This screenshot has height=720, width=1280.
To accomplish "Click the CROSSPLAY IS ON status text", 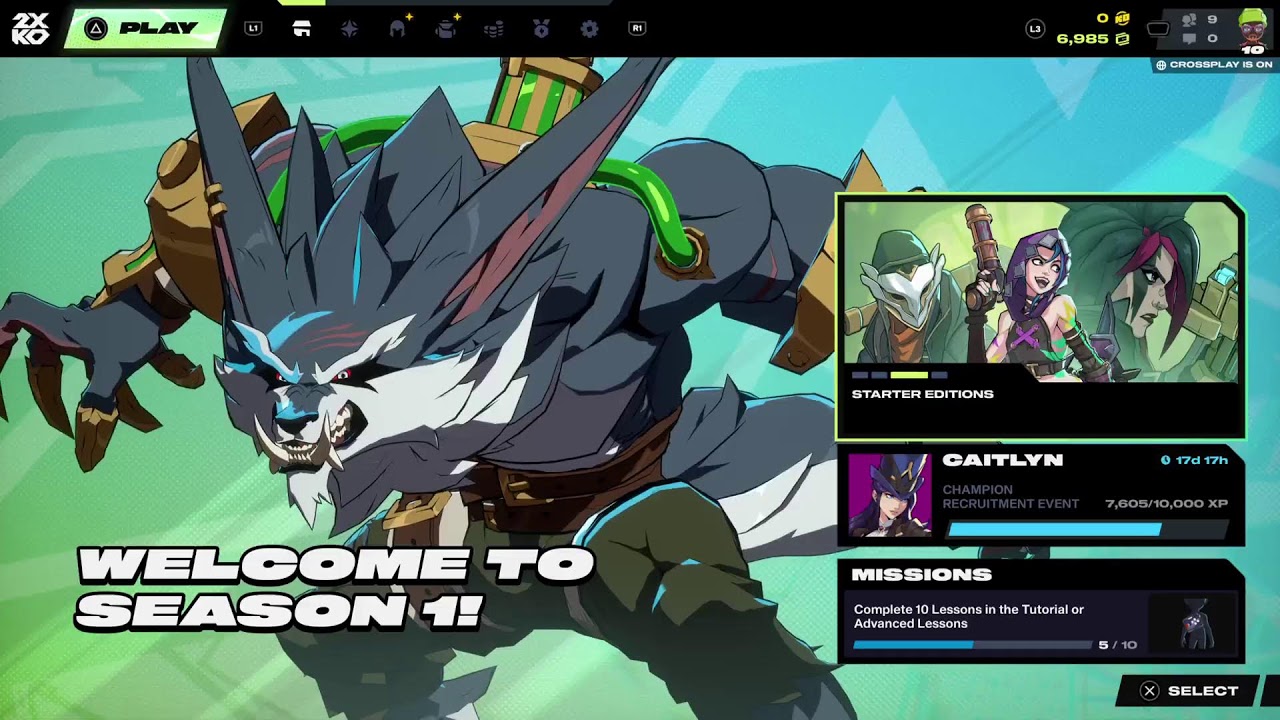I will 1220,65.
